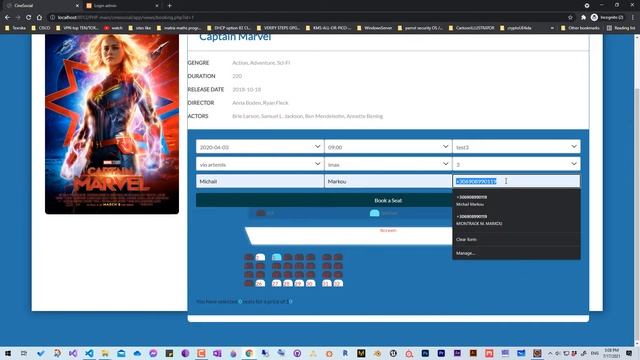Screen dimensions: 640x360
Task: Open Visual Studio Code from the taskbar
Action: (x=89, y=353)
